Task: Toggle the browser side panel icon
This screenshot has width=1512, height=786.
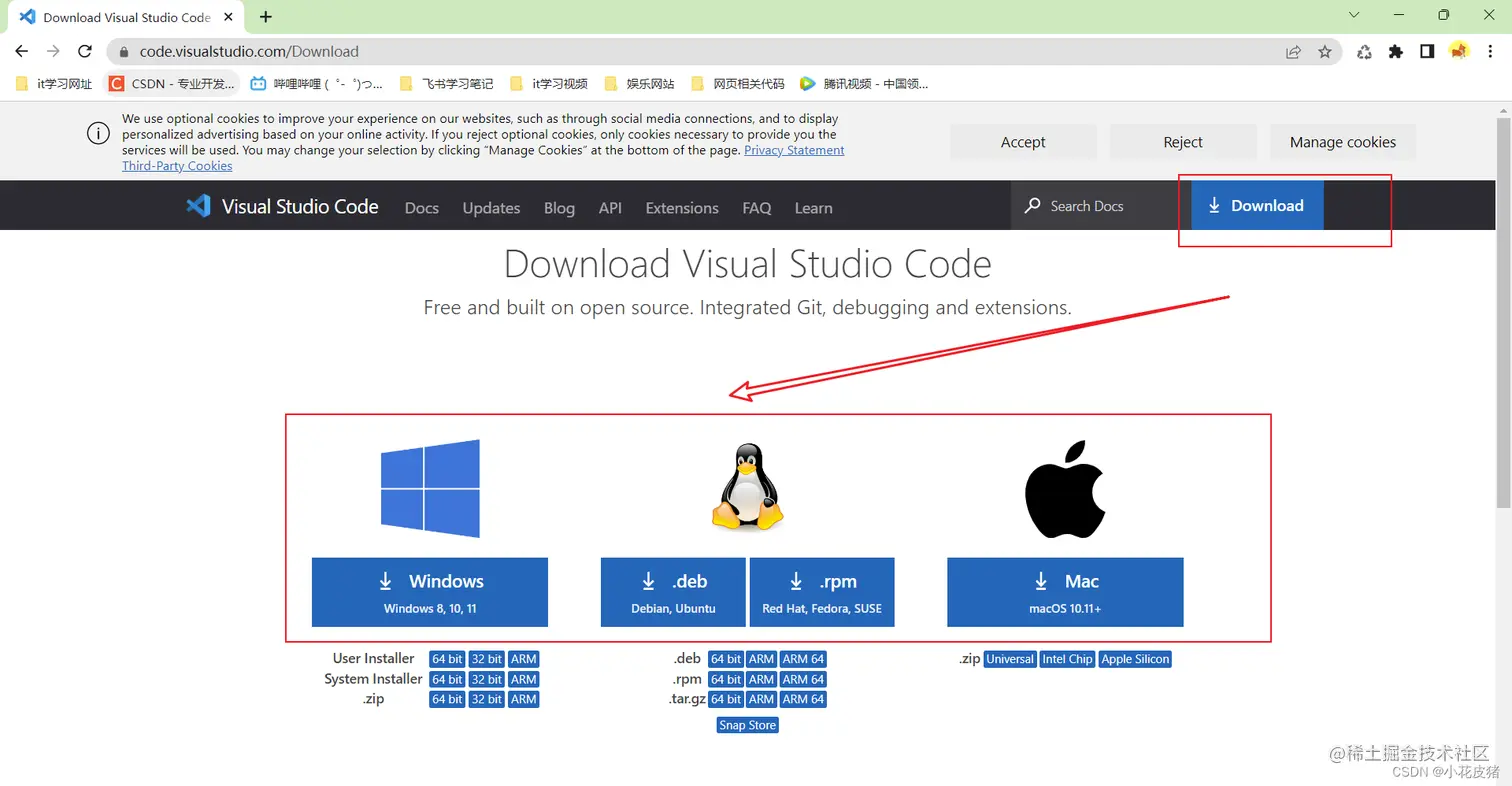Action: pyautogui.click(x=1427, y=51)
